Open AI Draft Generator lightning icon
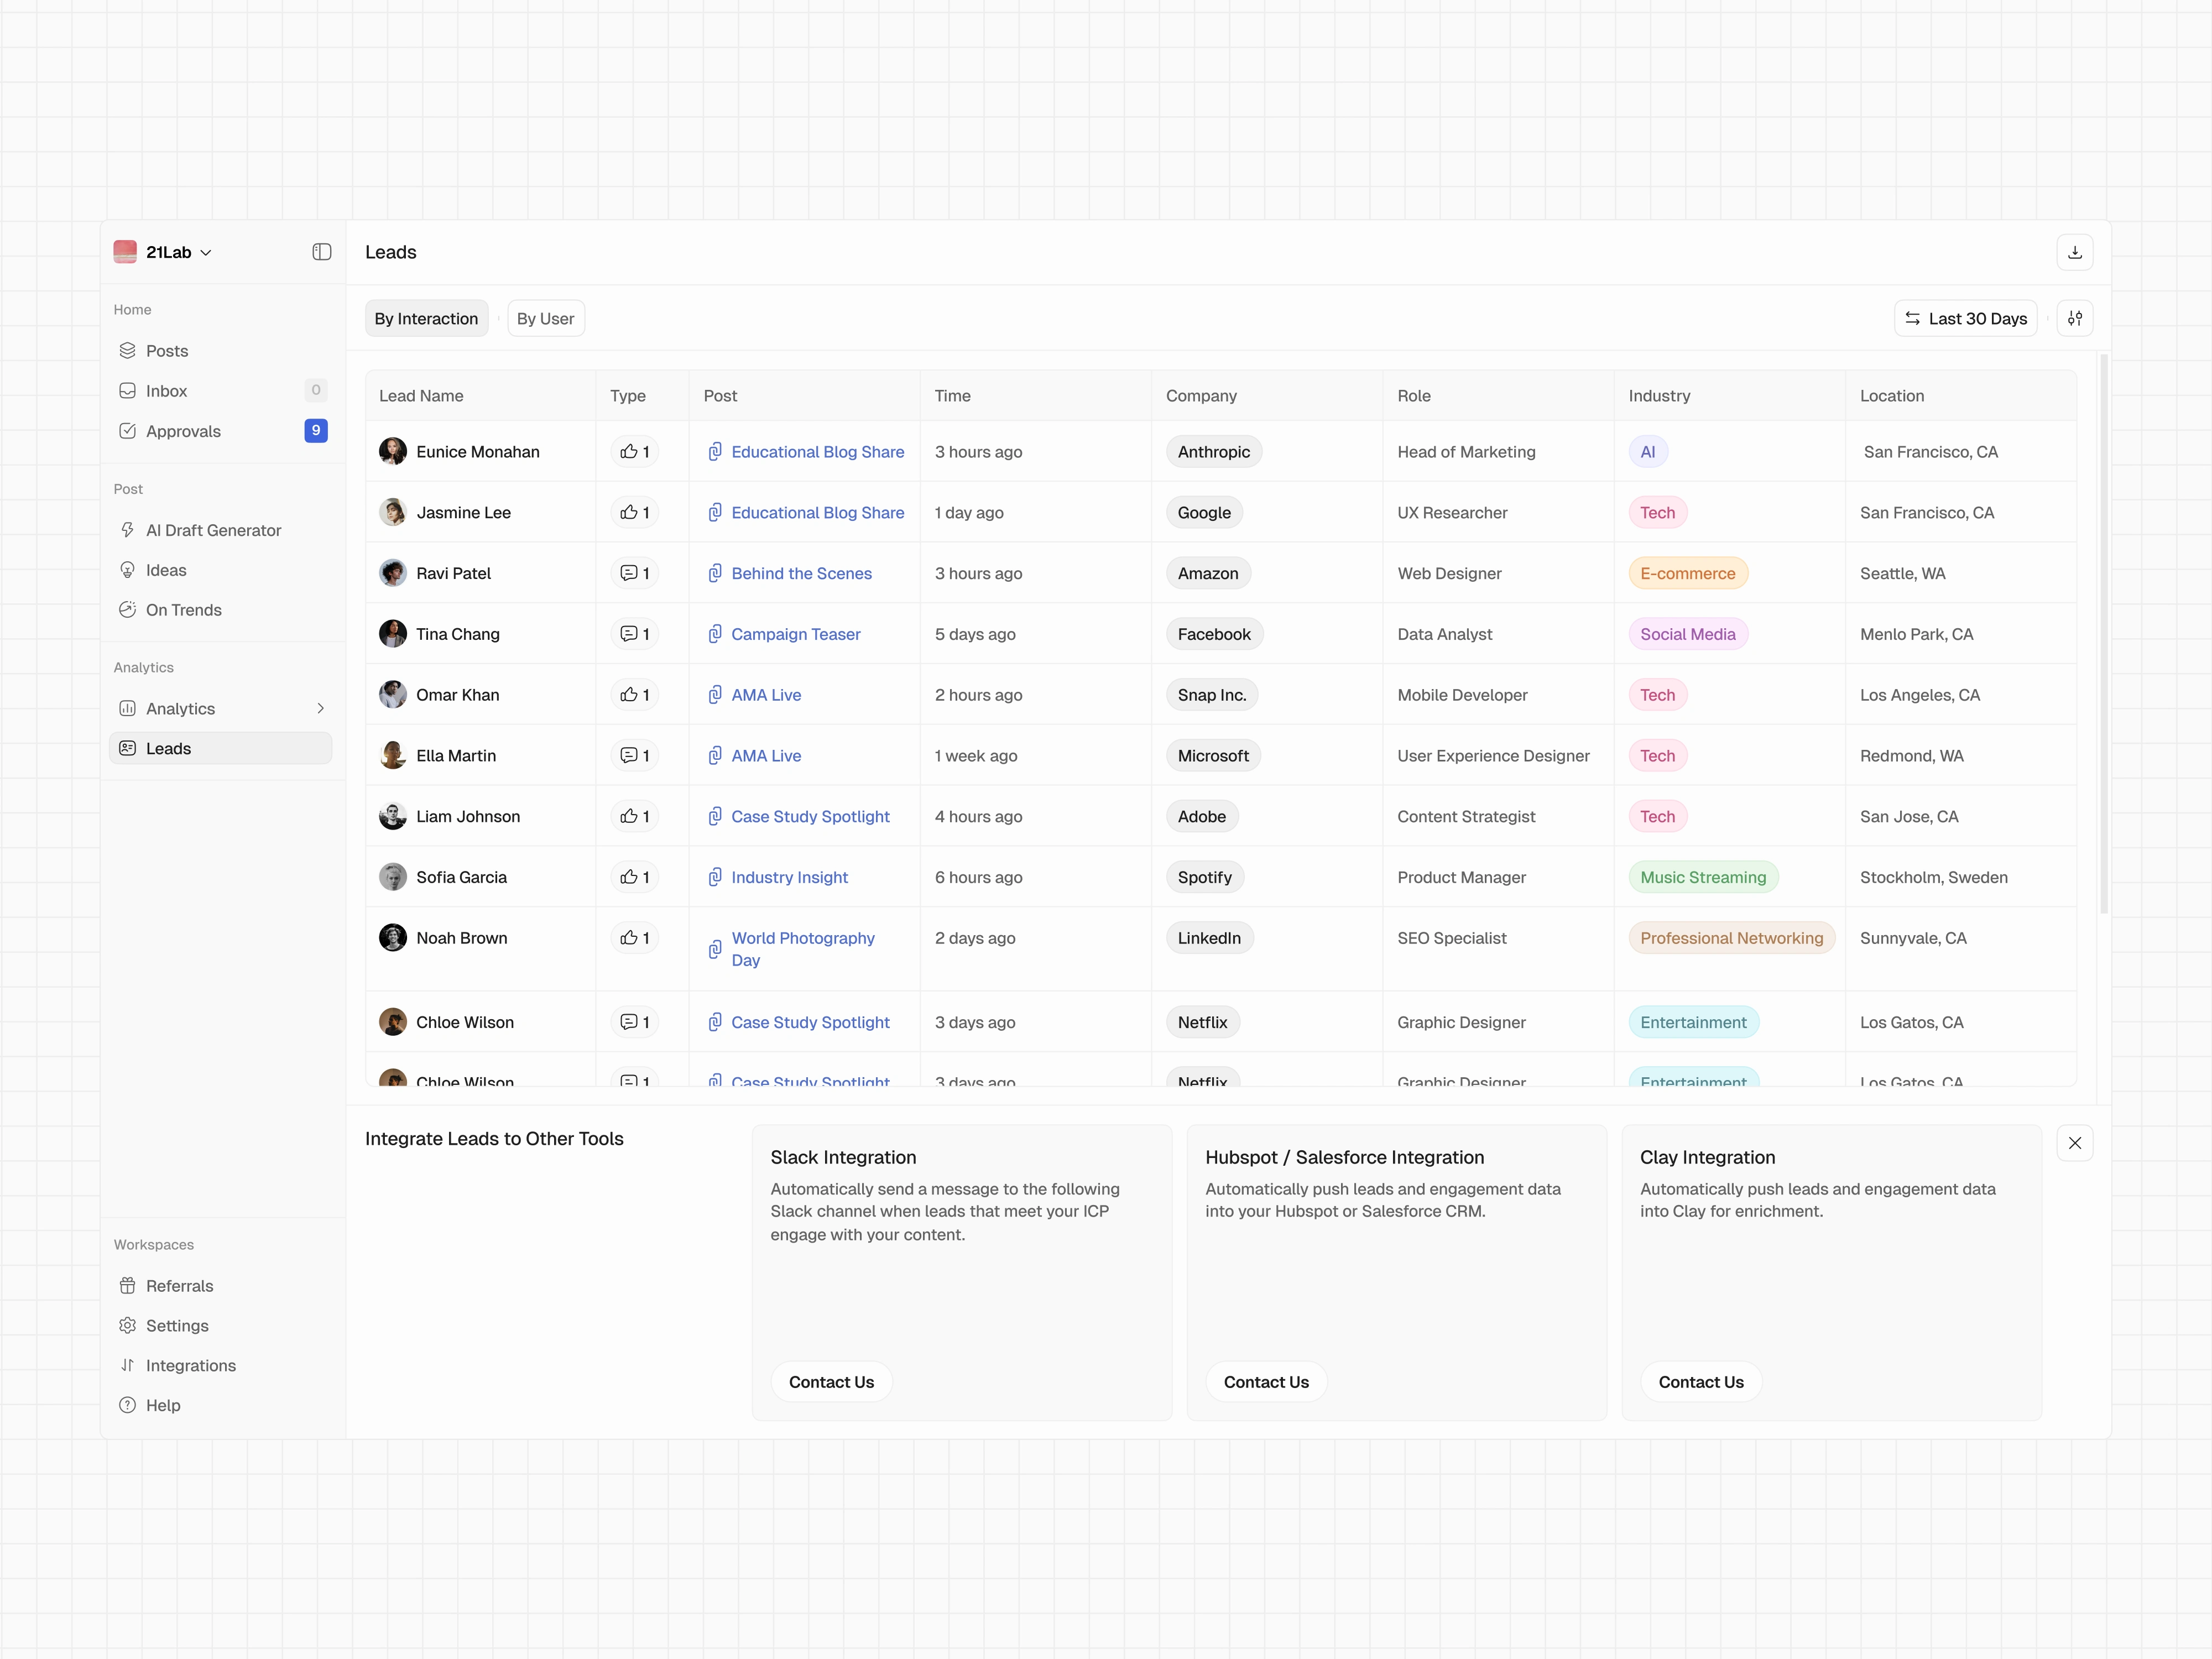 coord(128,530)
